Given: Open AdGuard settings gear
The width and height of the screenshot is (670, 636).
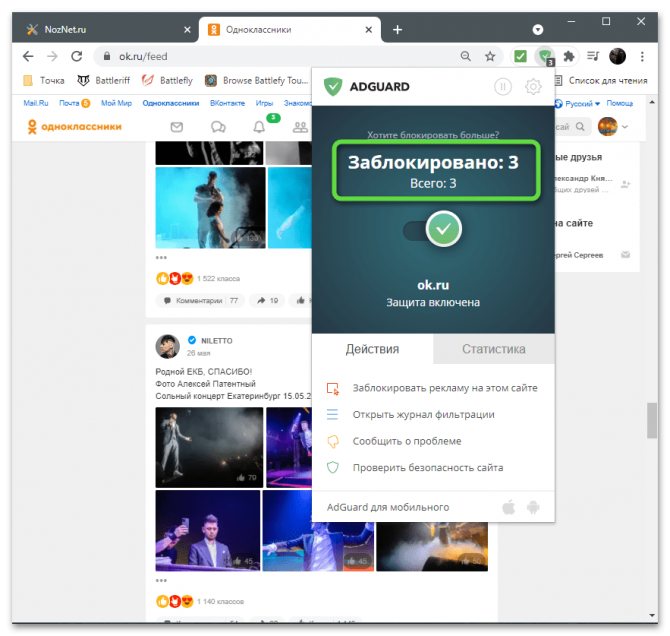Looking at the screenshot, I should click(x=533, y=87).
